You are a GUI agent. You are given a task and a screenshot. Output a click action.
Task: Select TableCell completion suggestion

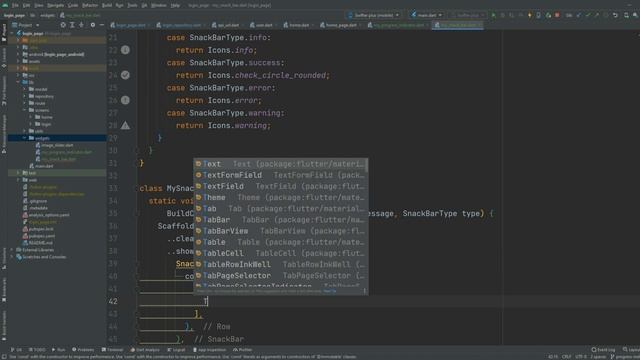tap(280, 253)
